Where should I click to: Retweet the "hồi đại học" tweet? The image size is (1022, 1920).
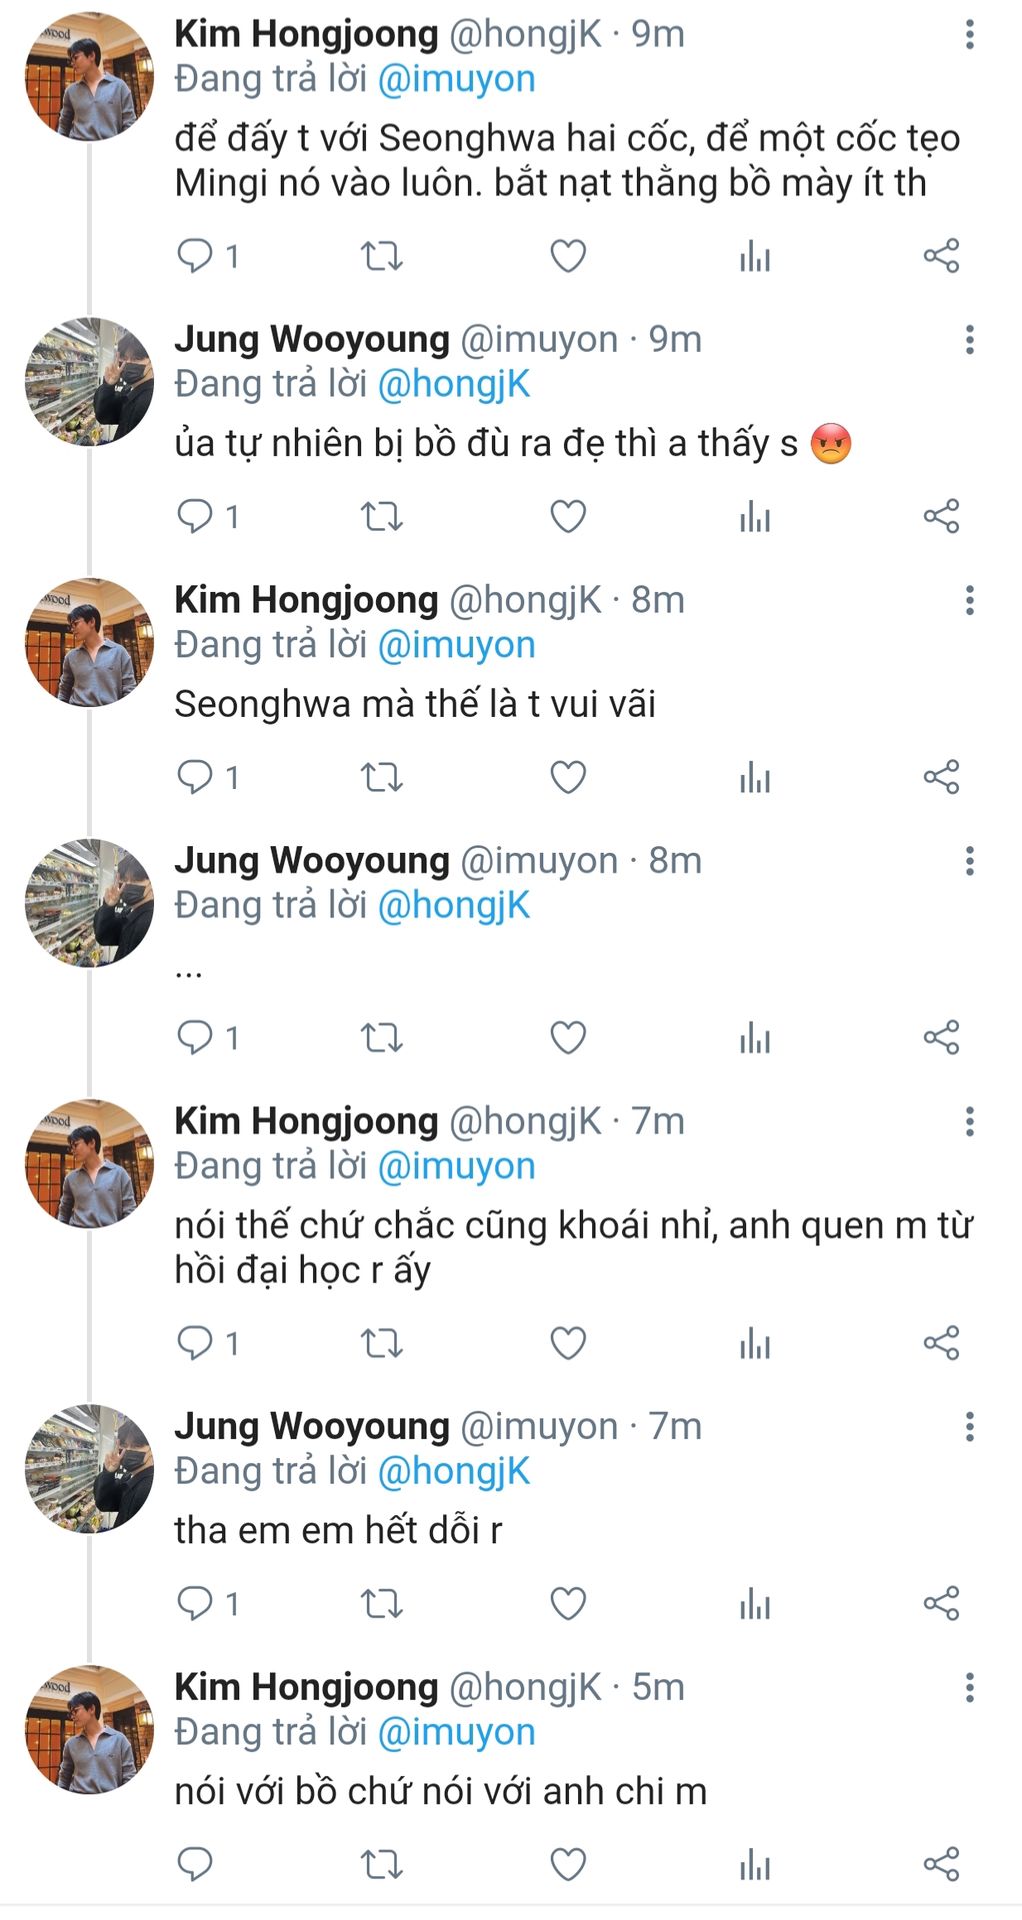381,1342
